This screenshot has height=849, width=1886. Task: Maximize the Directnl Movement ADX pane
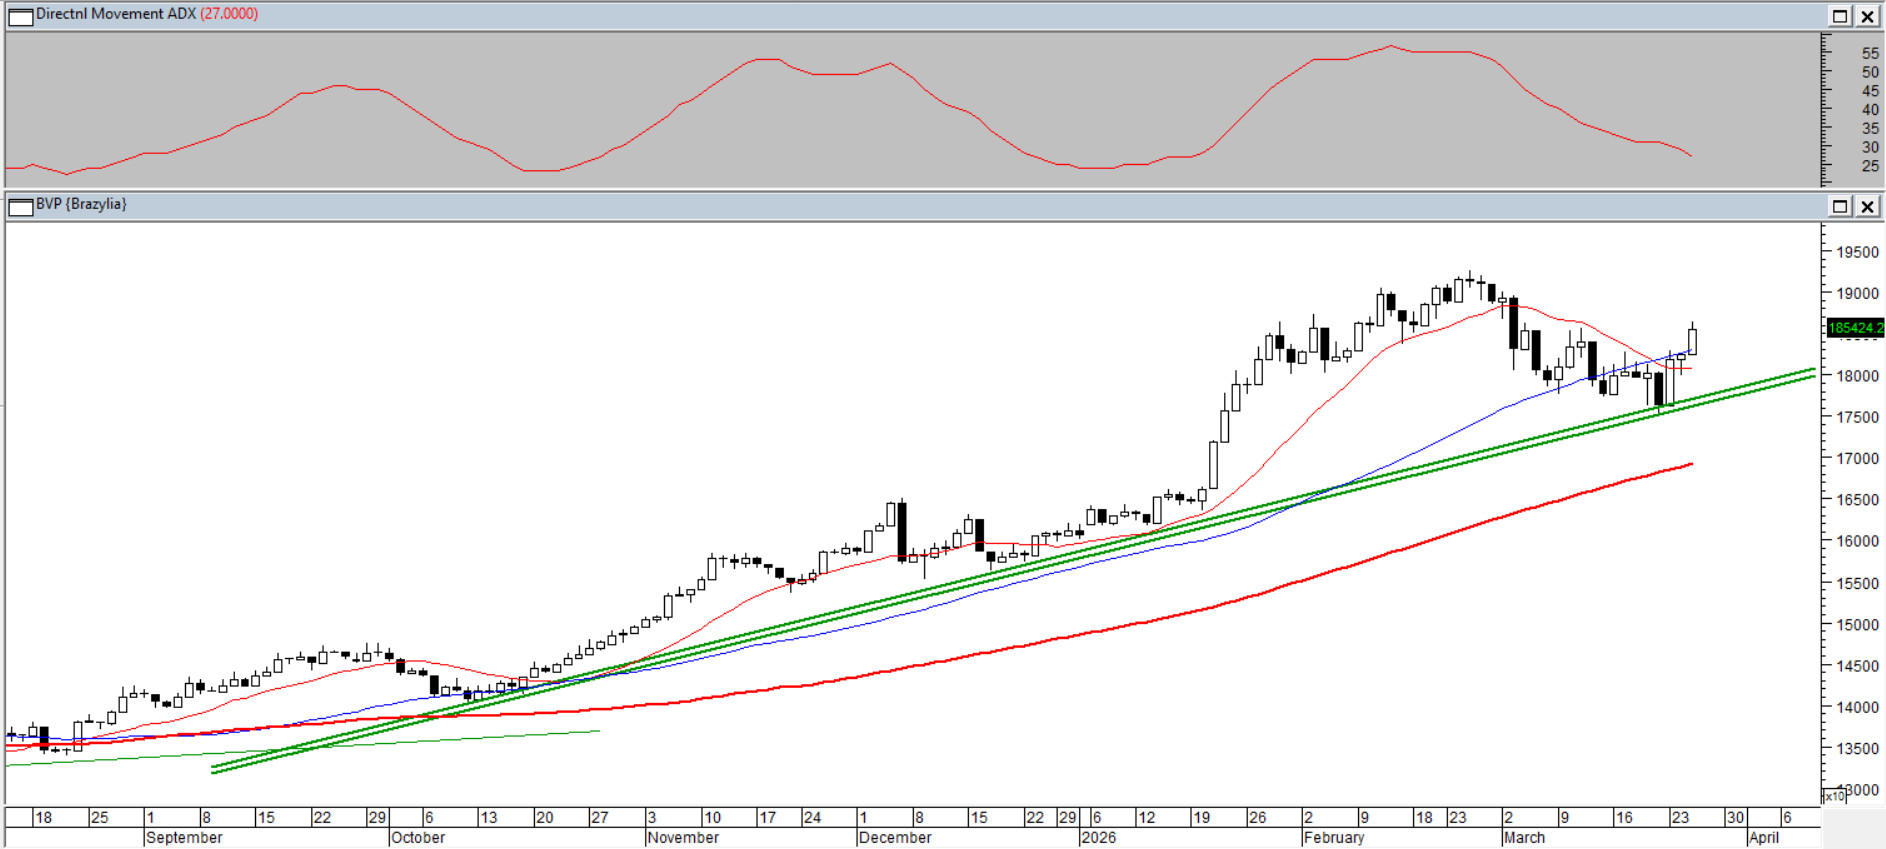pyautogui.click(x=1840, y=16)
